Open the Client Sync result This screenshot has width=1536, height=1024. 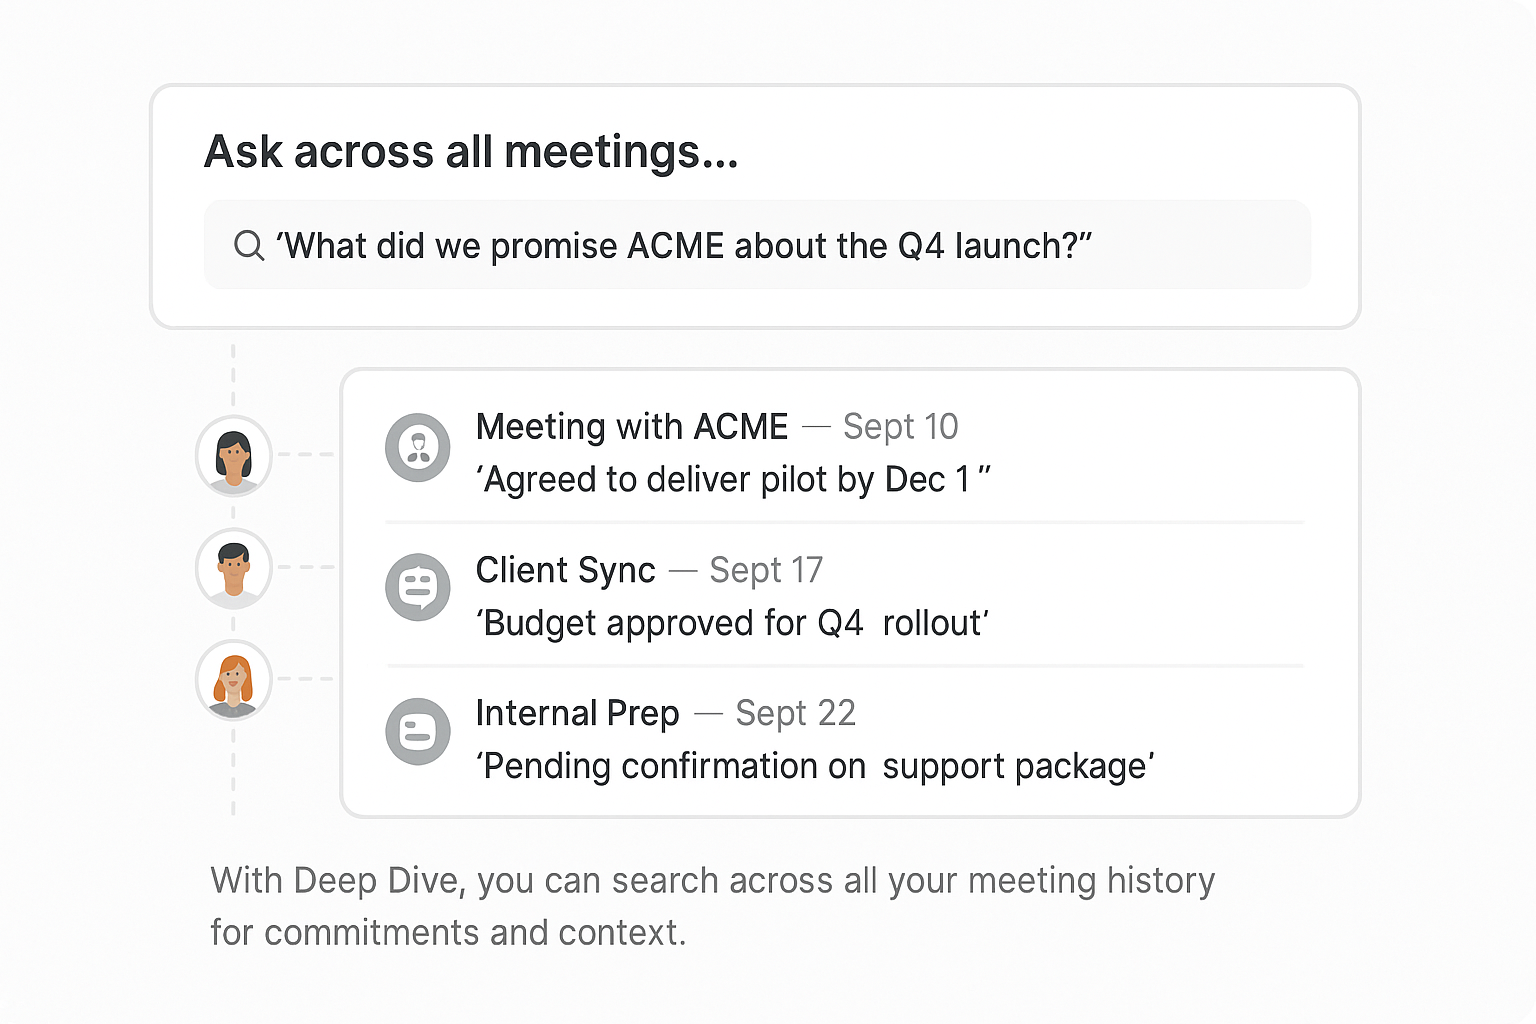[566, 570]
